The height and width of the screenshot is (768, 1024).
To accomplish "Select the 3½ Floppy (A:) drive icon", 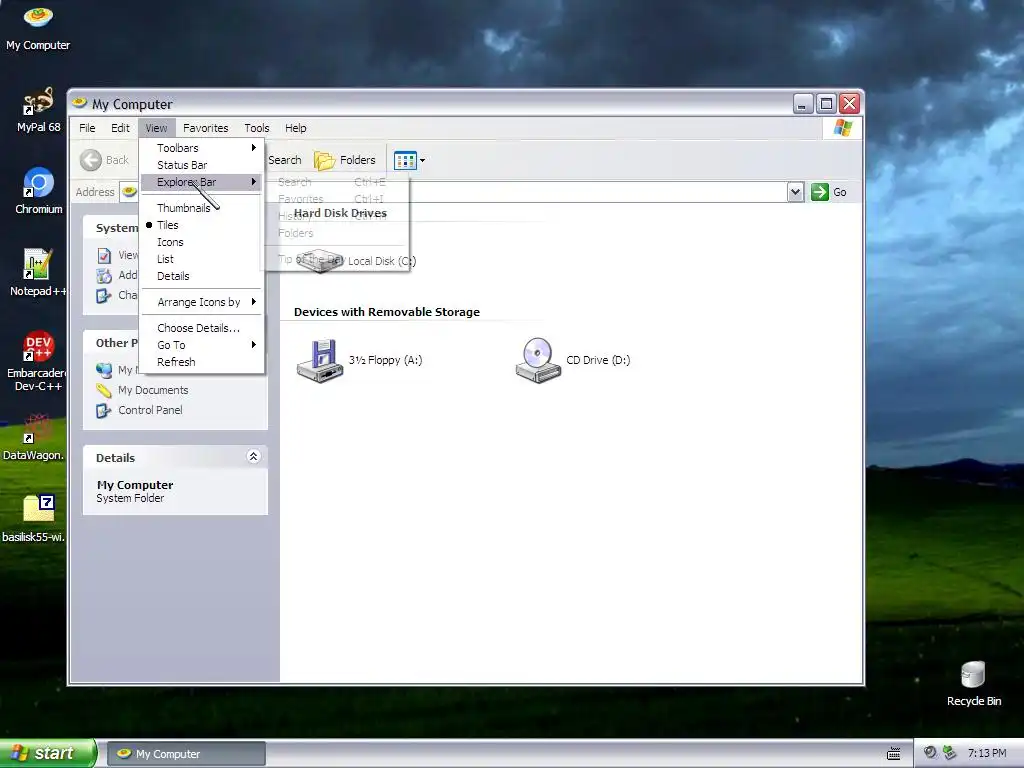I will [319, 360].
